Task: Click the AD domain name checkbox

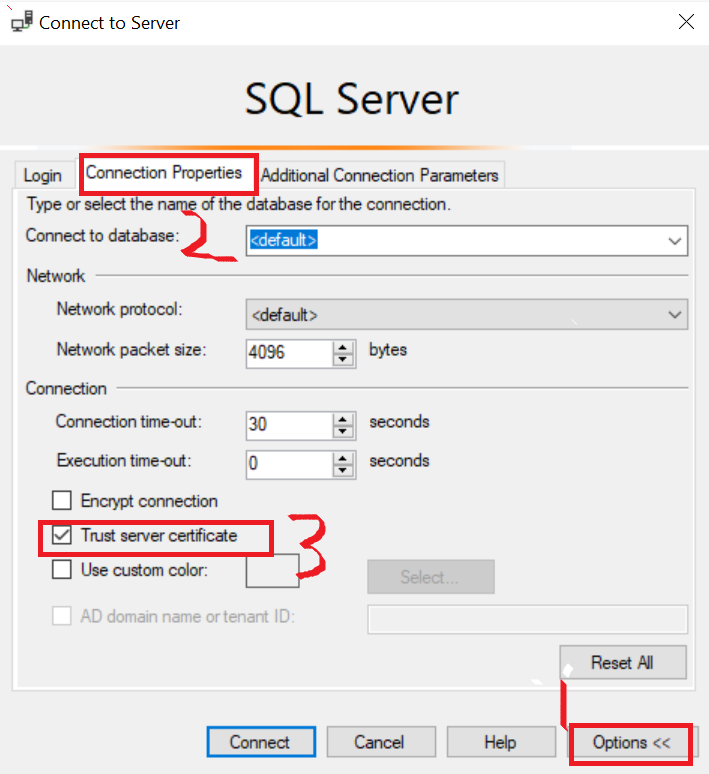Action: tap(62, 616)
